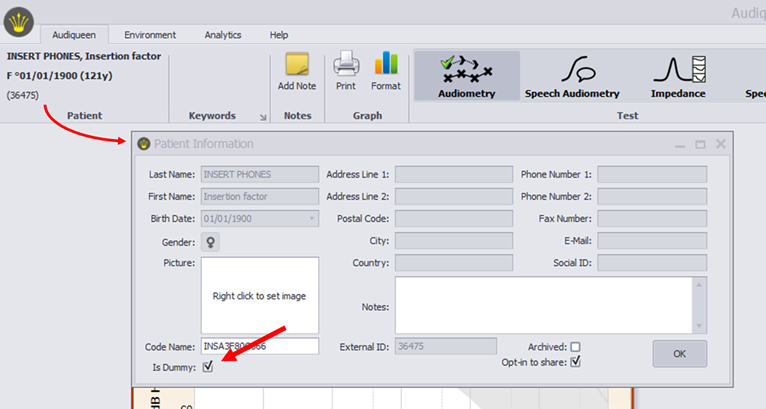Toggle the Opt-in to share checkbox
The height and width of the screenshot is (409, 766).
pyautogui.click(x=575, y=362)
